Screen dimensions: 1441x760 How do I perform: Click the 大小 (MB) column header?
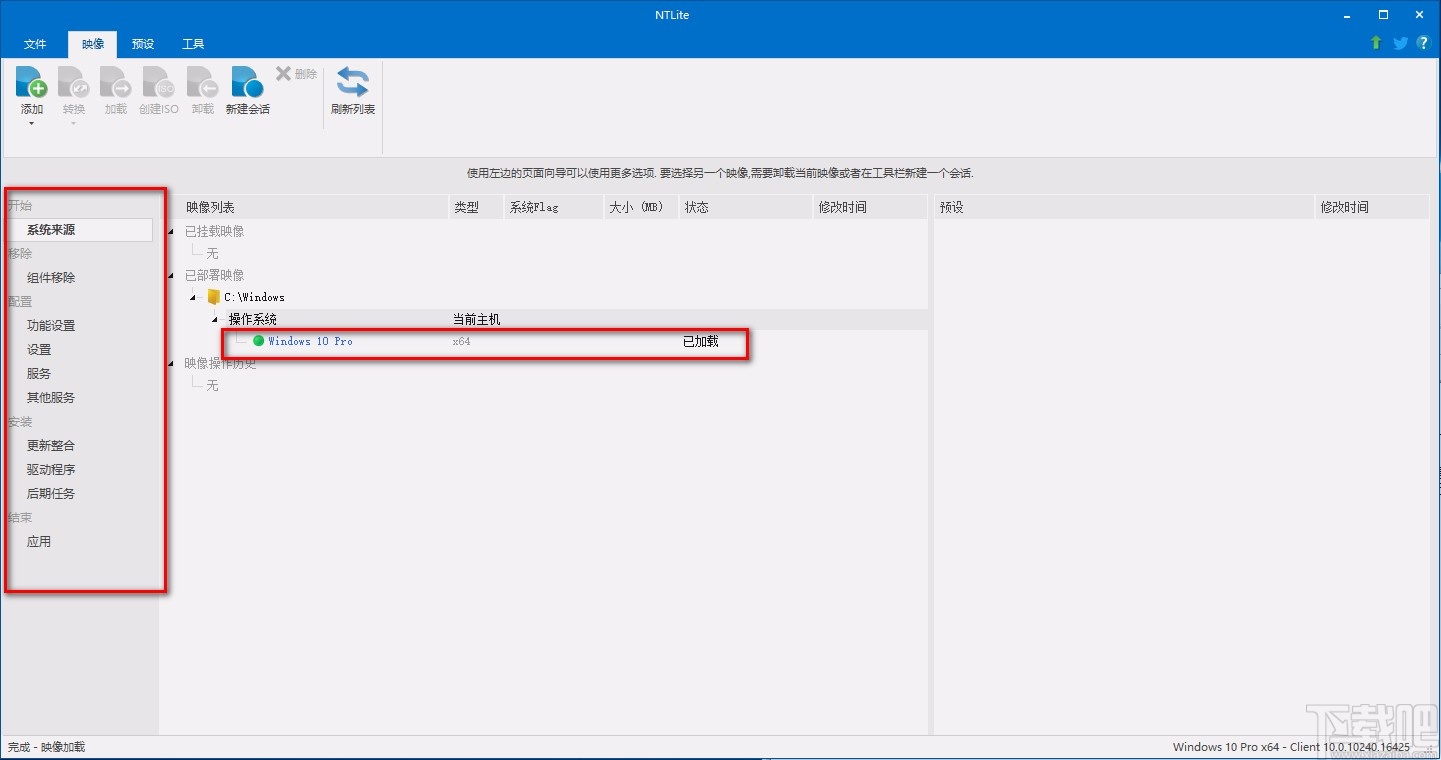pyautogui.click(x=636, y=207)
